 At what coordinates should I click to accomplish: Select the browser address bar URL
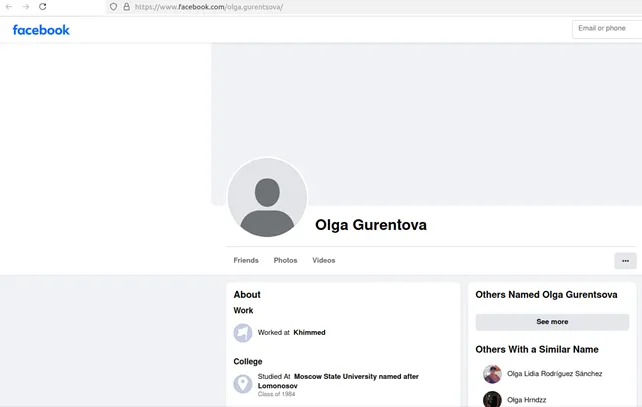[x=210, y=6]
